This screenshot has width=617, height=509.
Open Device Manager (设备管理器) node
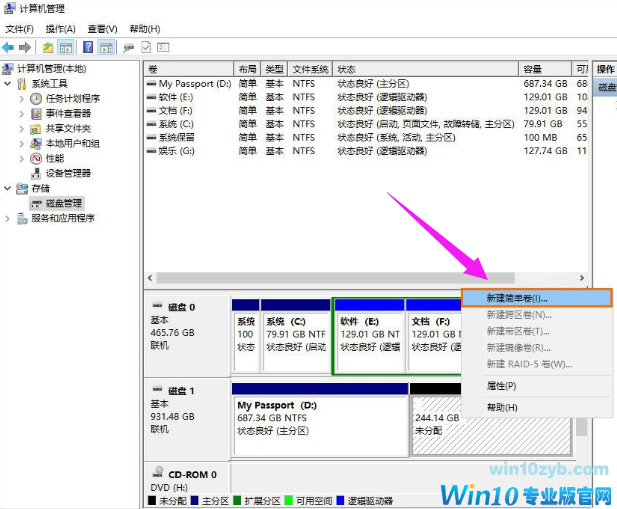pyautogui.click(x=68, y=173)
